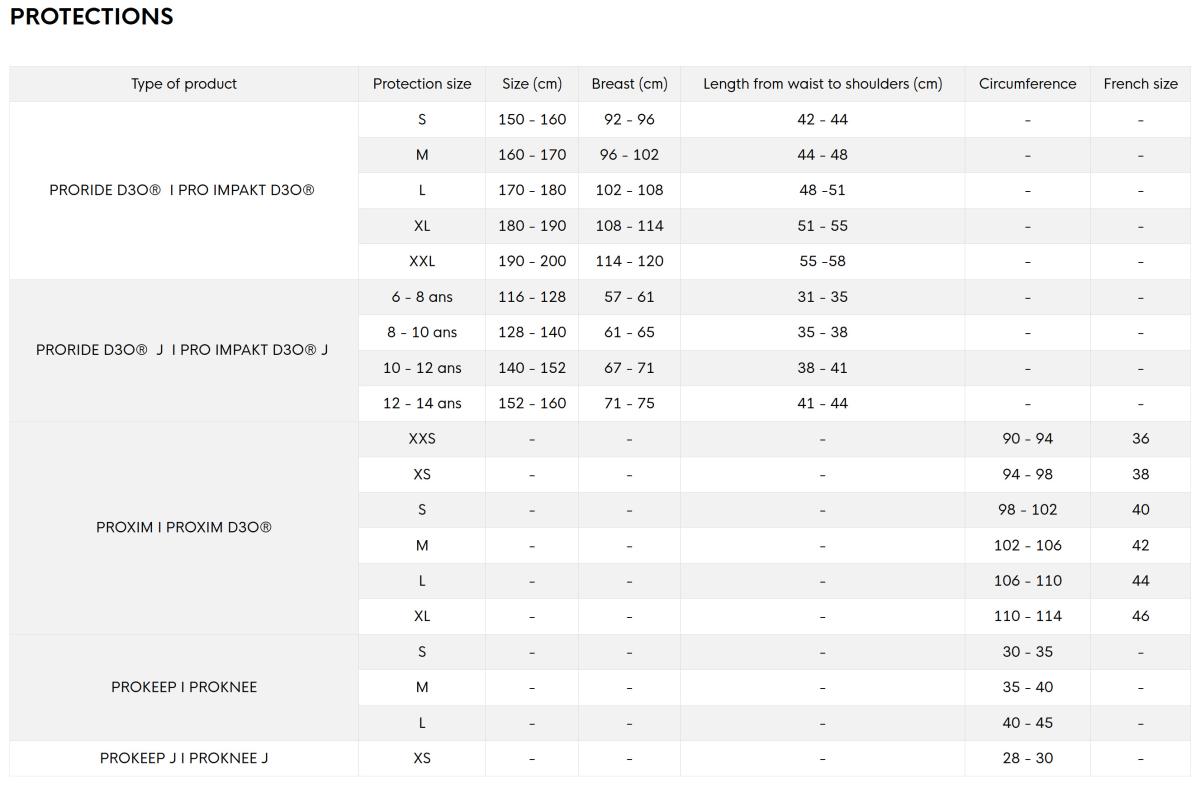Click length value '31 - 35'
Image resolution: width=1200 pixels, height=789 pixels.
click(x=822, y=297)
